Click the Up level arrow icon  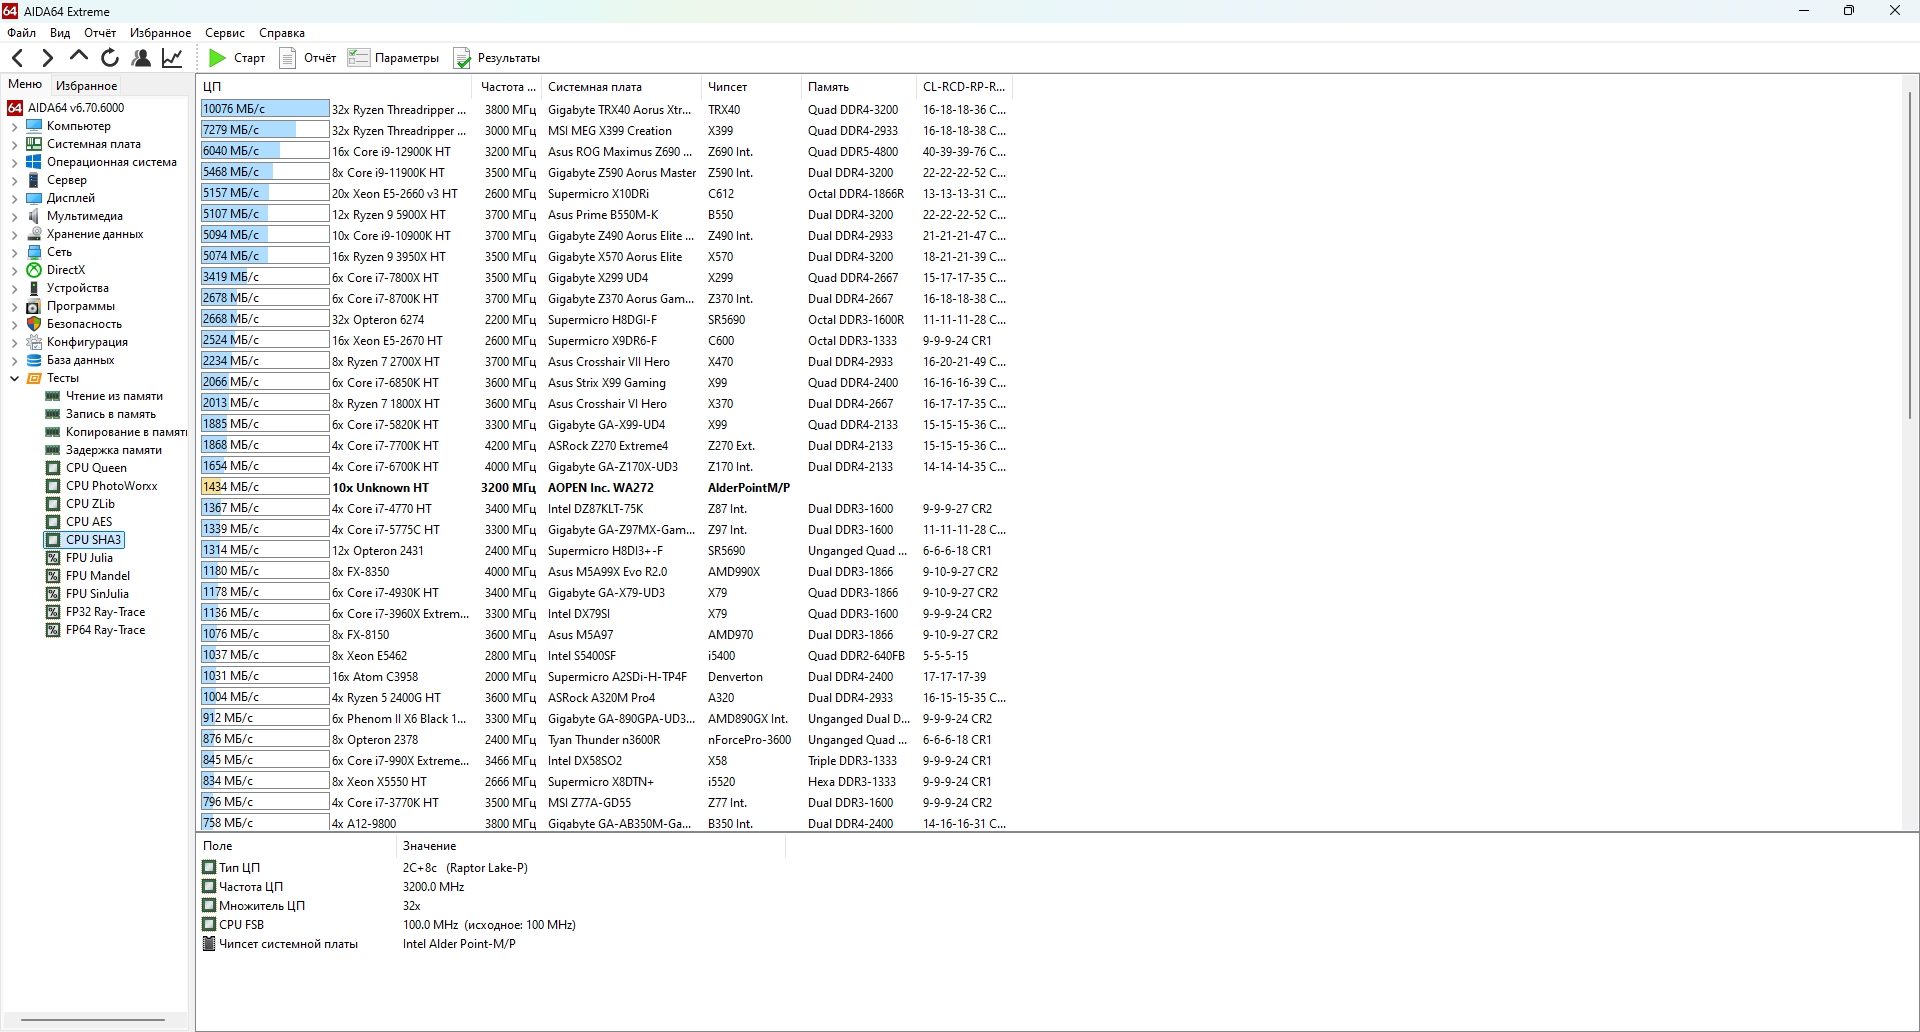78,57
